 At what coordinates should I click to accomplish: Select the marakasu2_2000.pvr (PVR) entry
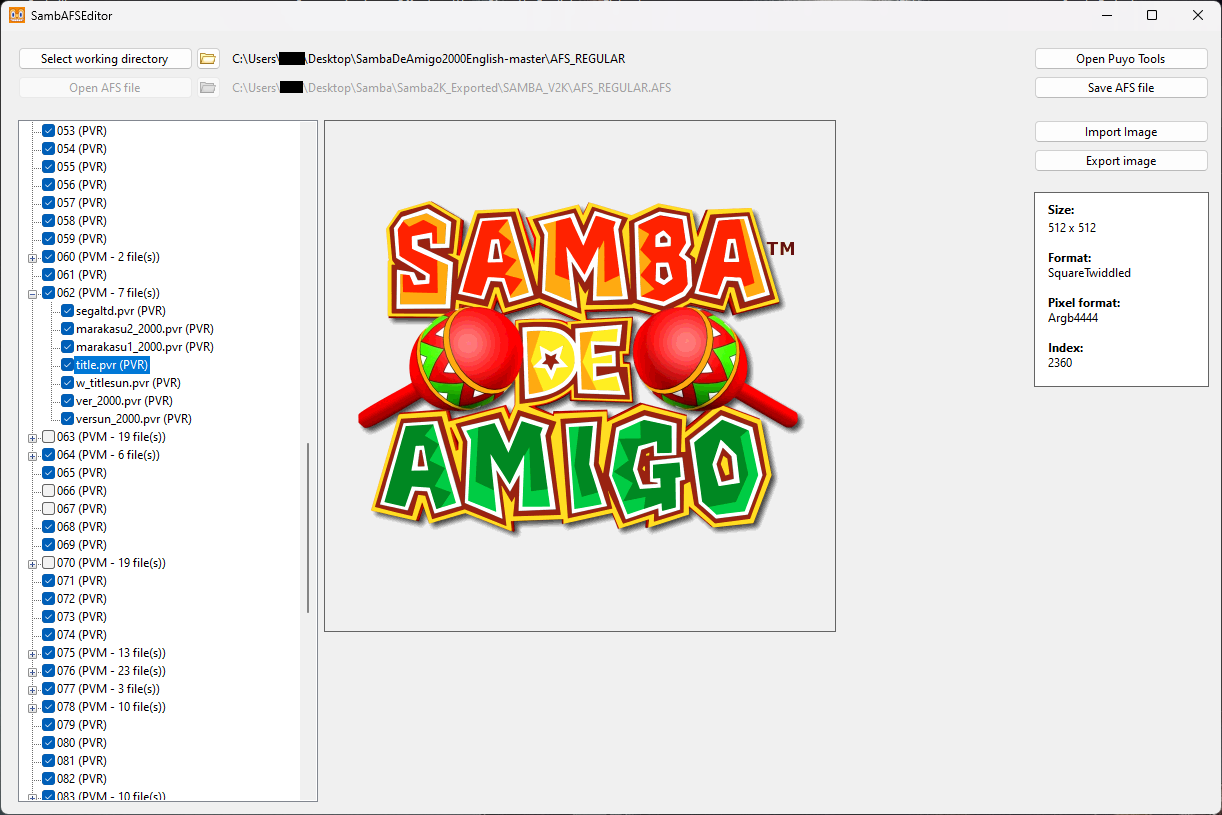pyautogui.click(x=145, y=329)
